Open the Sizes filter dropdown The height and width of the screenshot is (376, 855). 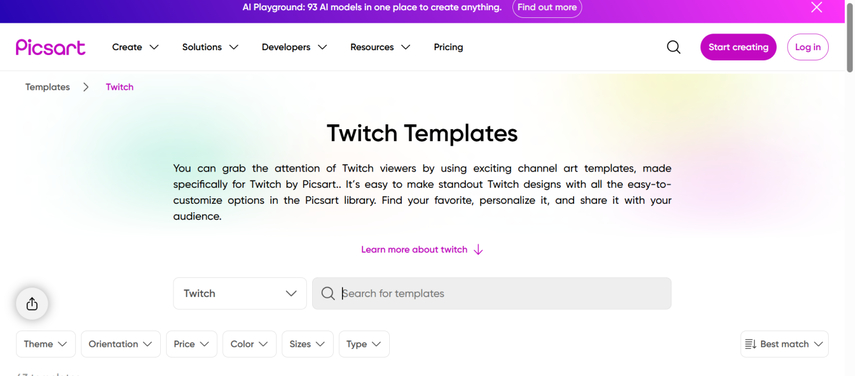[x=308, y=344]
